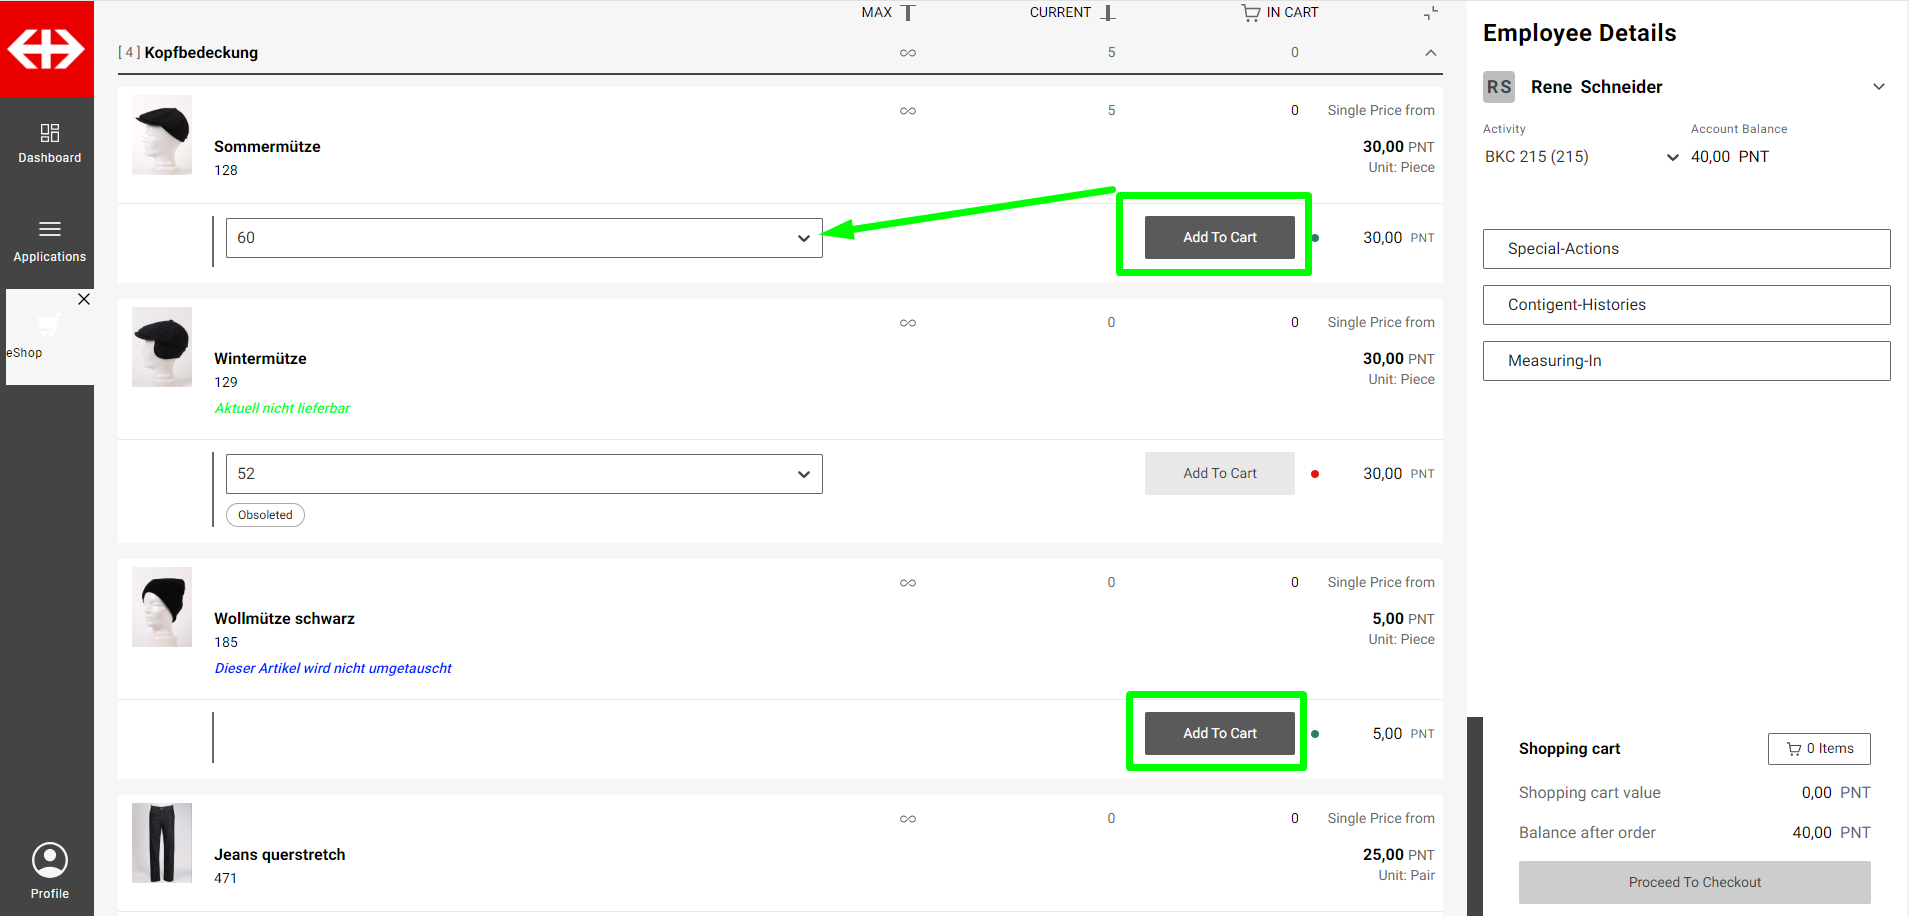The height and width of the screenshot is (916, 1909).
Task: Click the SBB logo in the corner
Action: click(46, 49)
